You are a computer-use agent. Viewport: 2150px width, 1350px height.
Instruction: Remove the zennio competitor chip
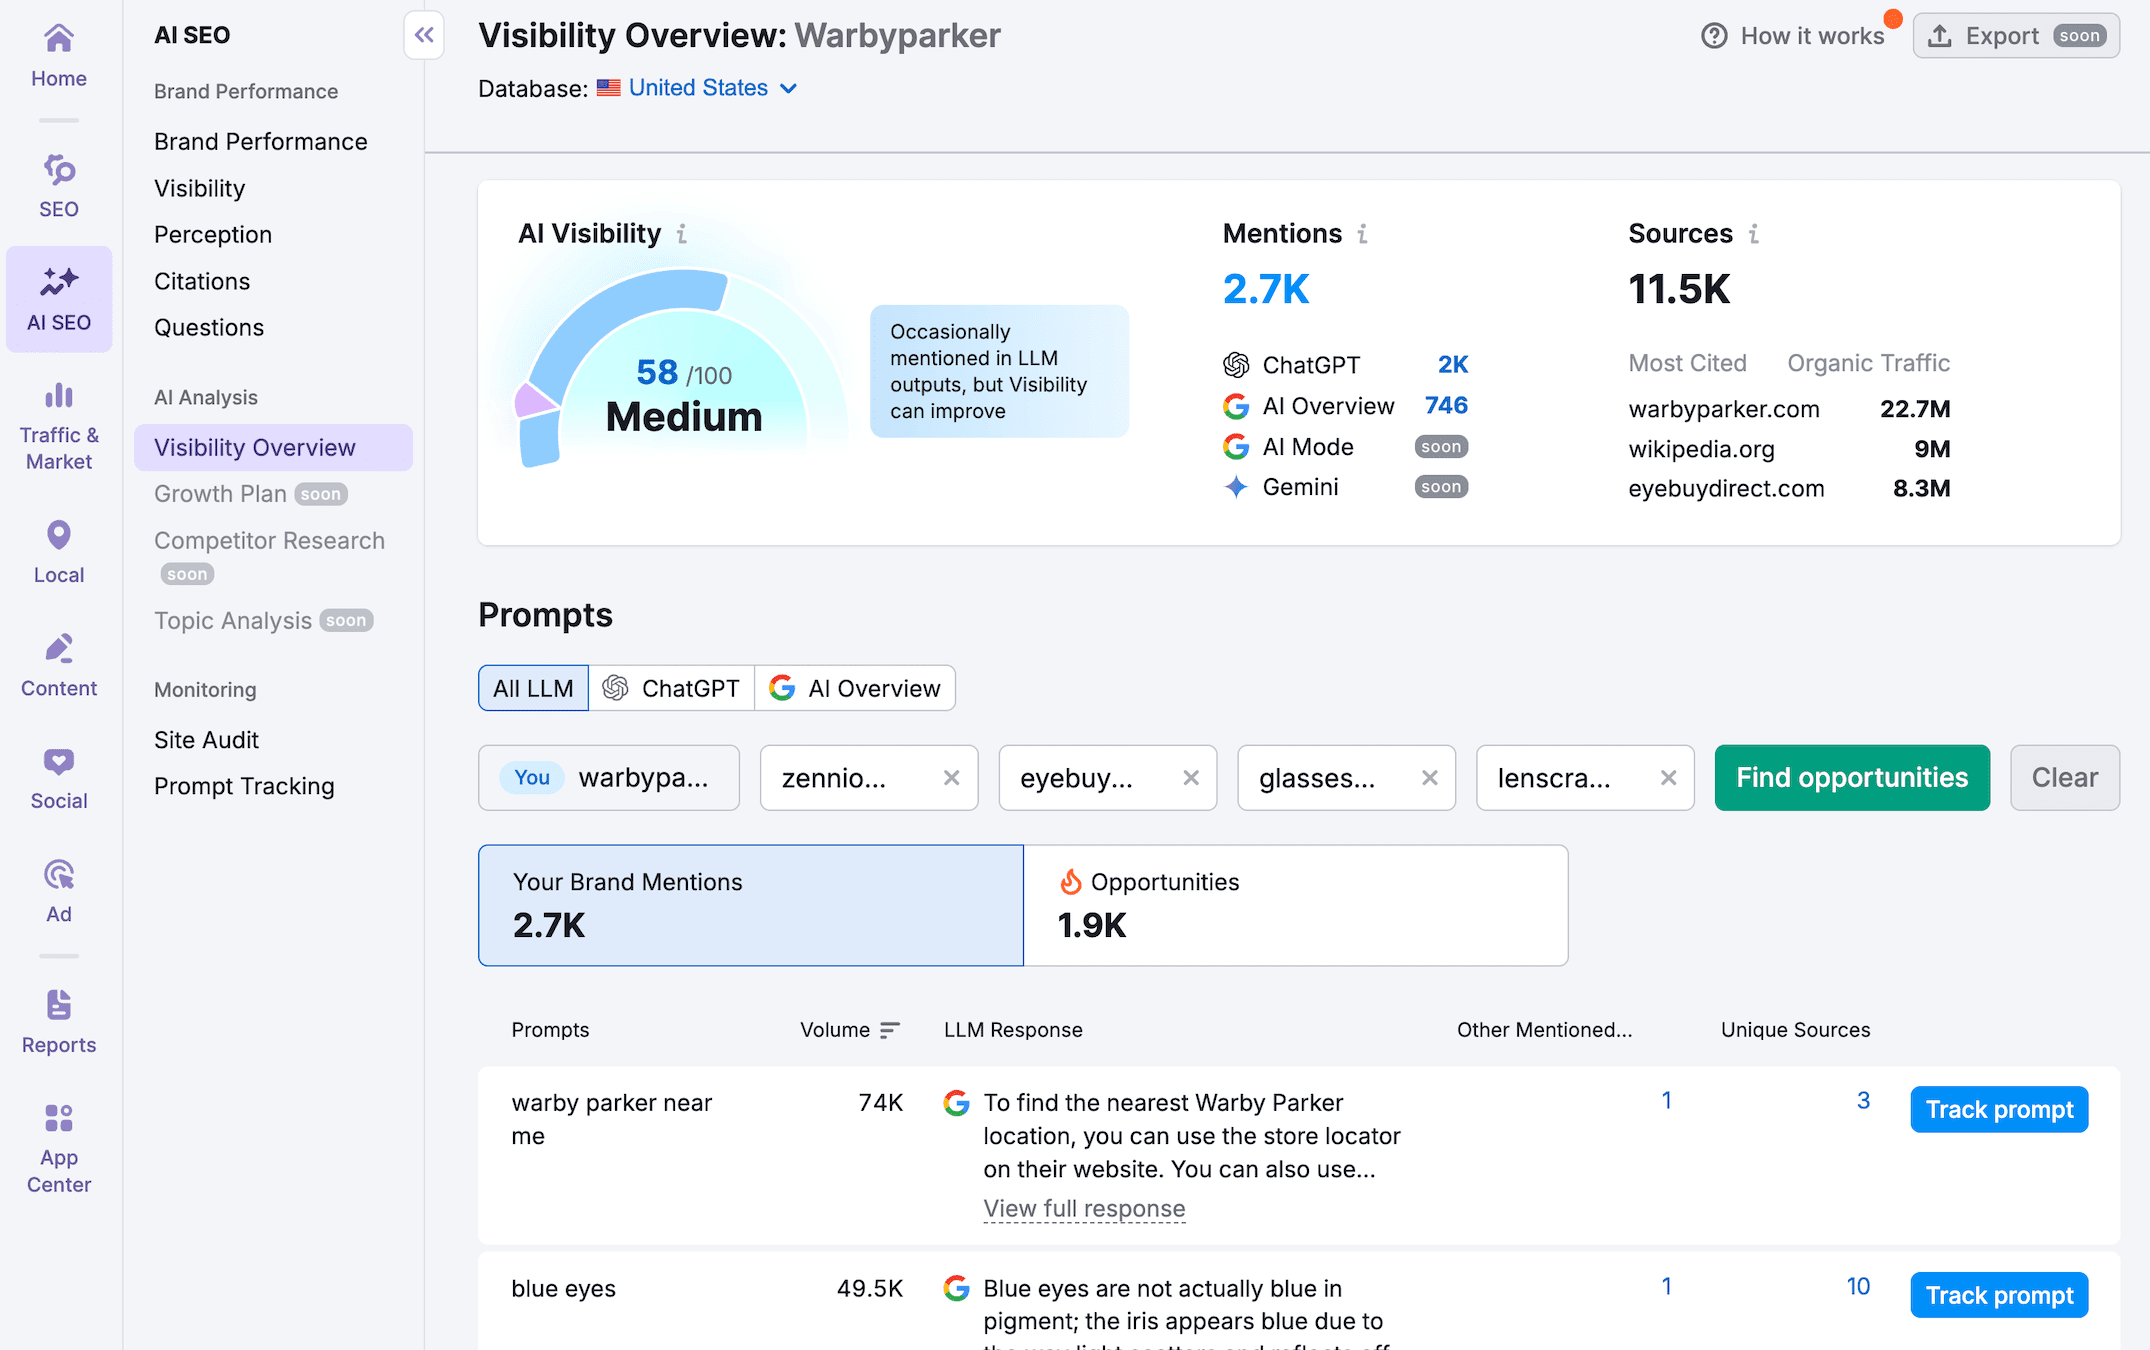(x=951, y=778)
